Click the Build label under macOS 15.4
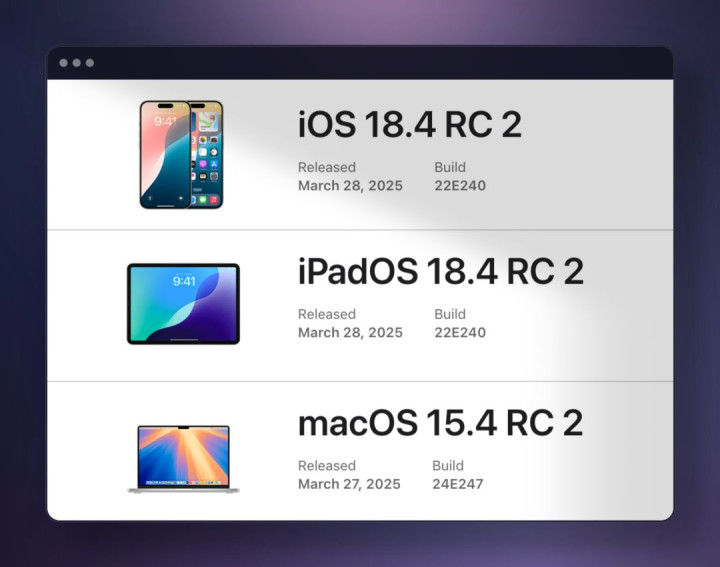This screenshot has height=567, width=720. pyautogui.click(x=448, y=466)
